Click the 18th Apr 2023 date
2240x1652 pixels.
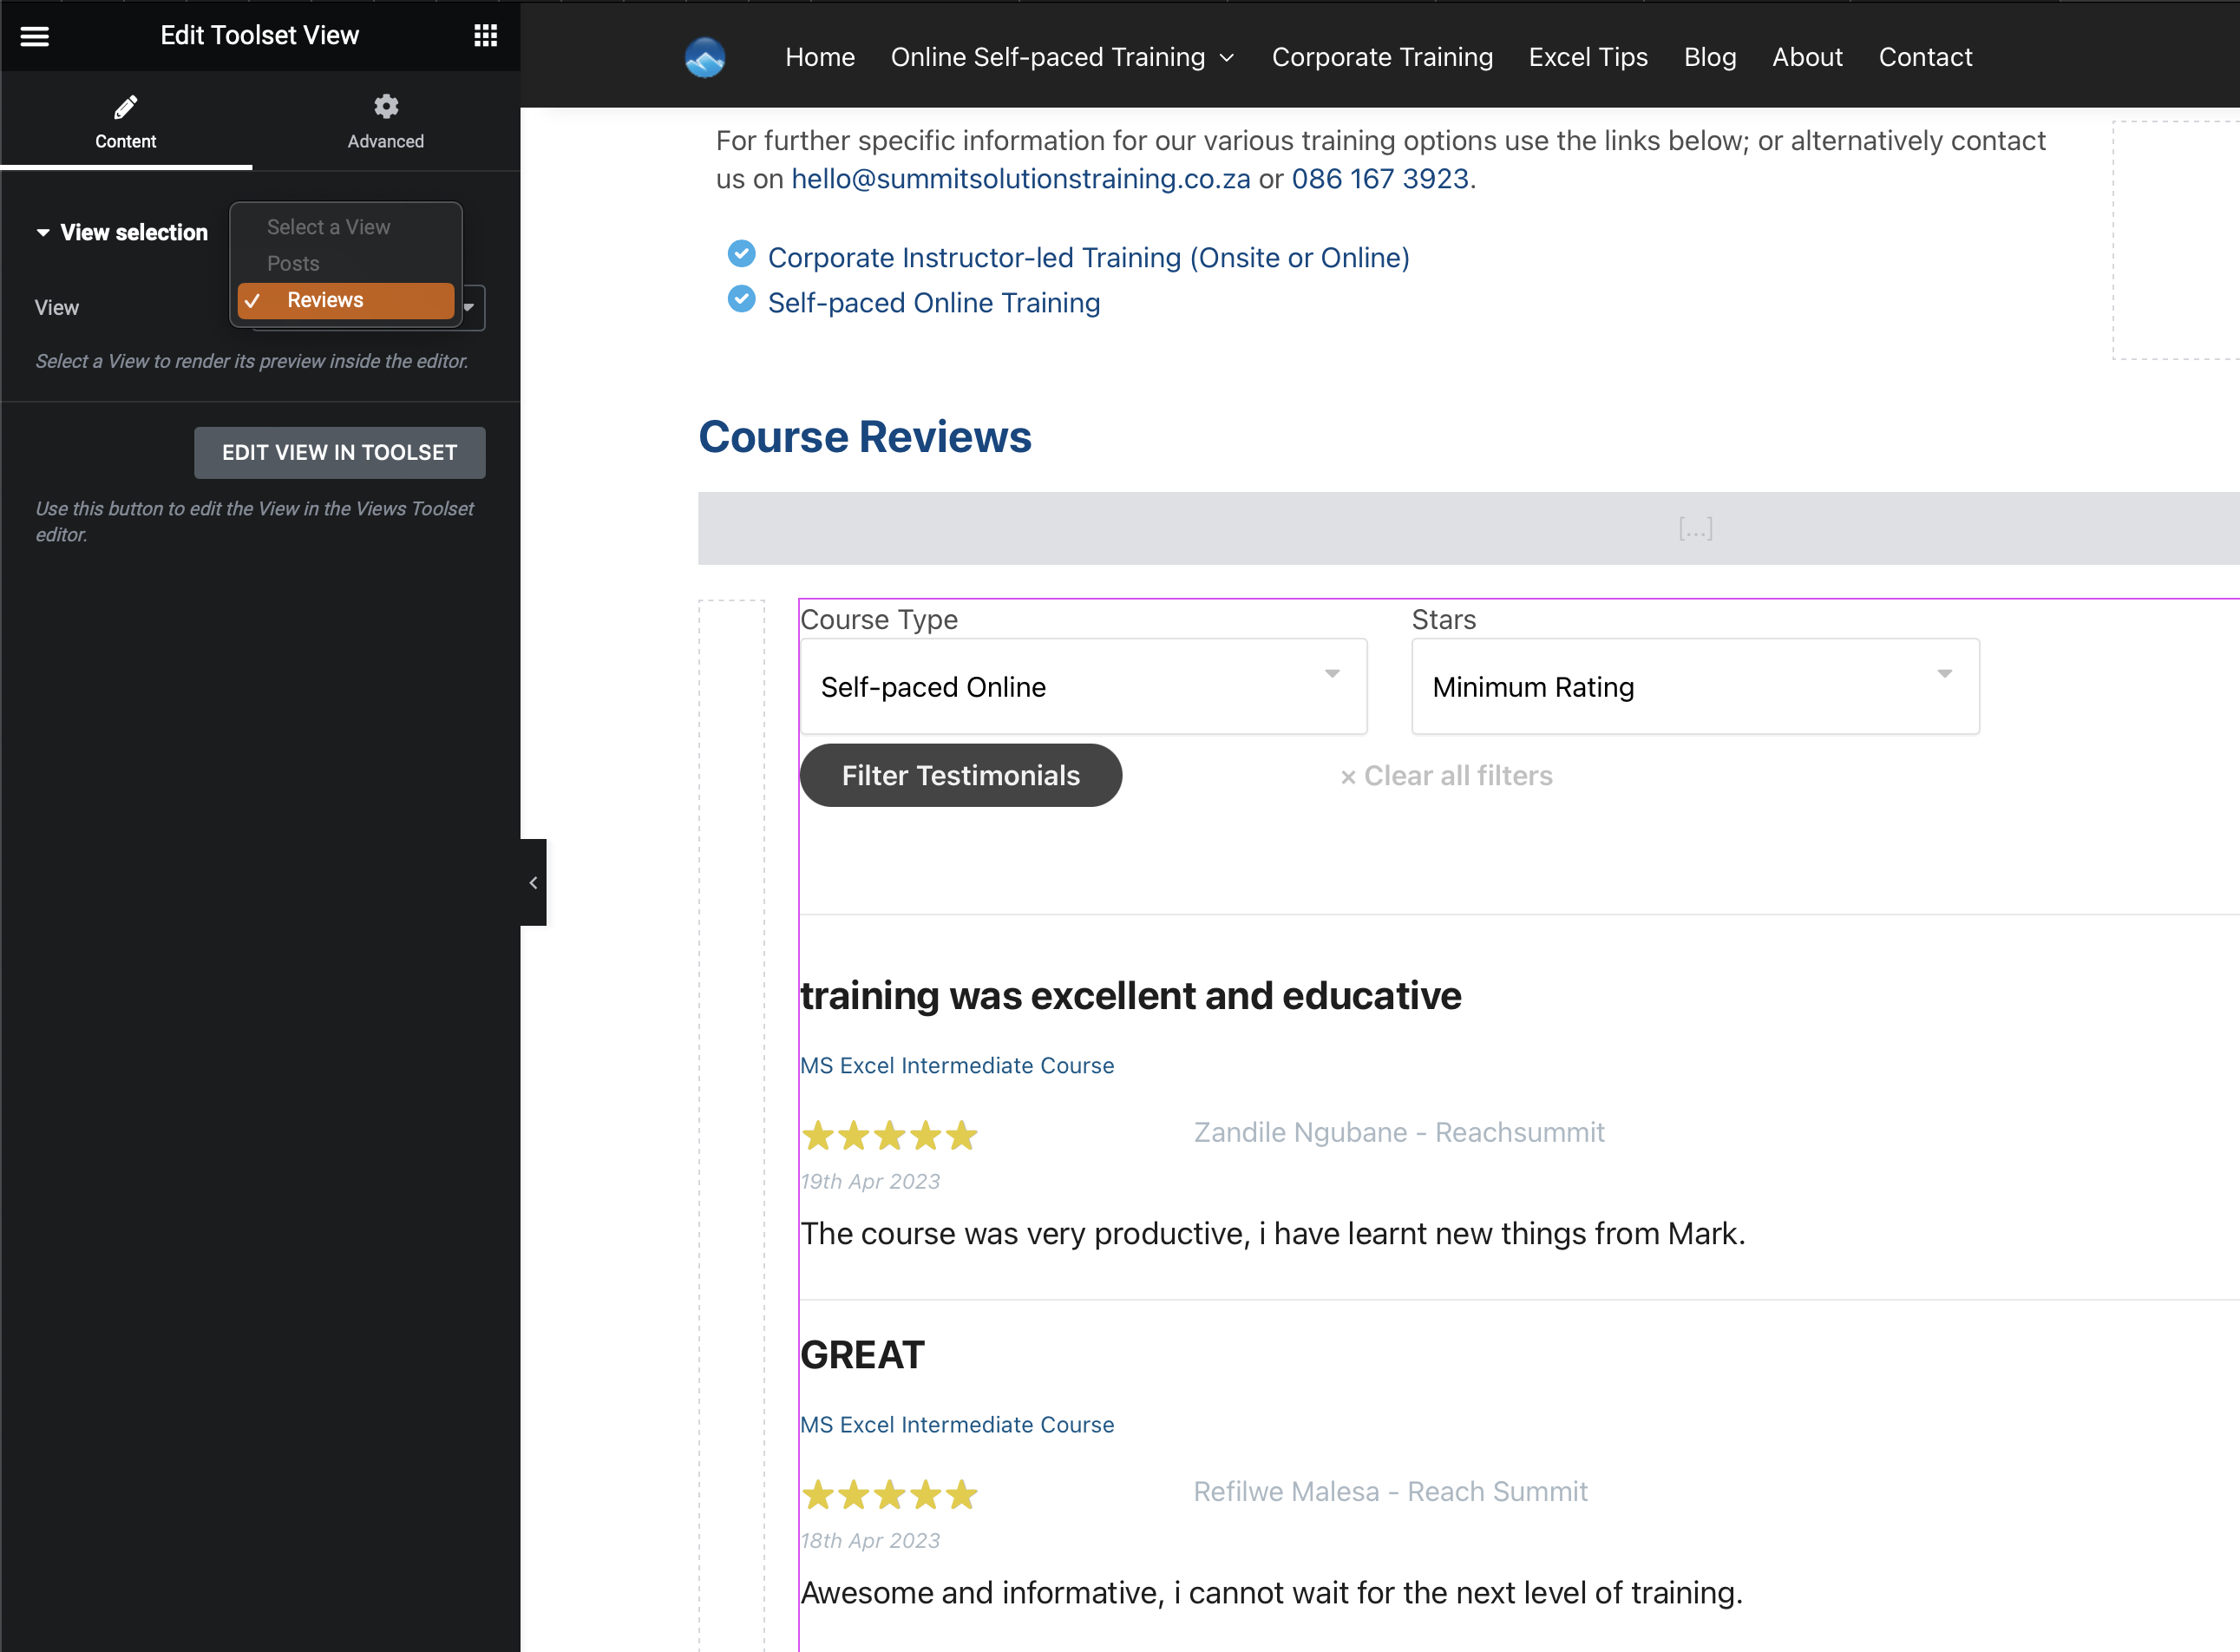[870, 1541]
